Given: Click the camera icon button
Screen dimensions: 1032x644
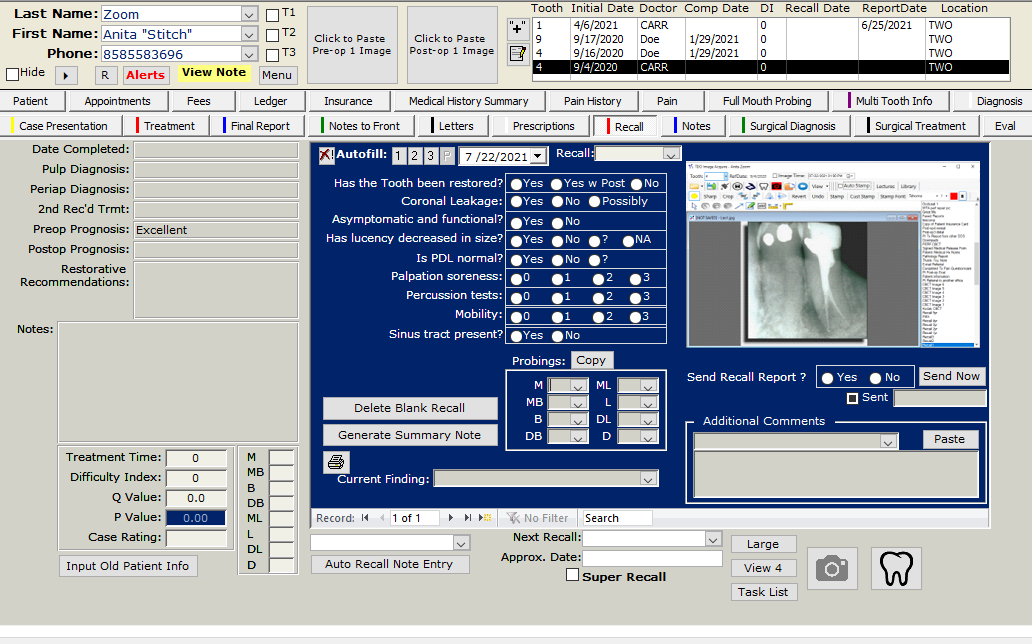Looking at the screenshot, I should tap(832, 569).
